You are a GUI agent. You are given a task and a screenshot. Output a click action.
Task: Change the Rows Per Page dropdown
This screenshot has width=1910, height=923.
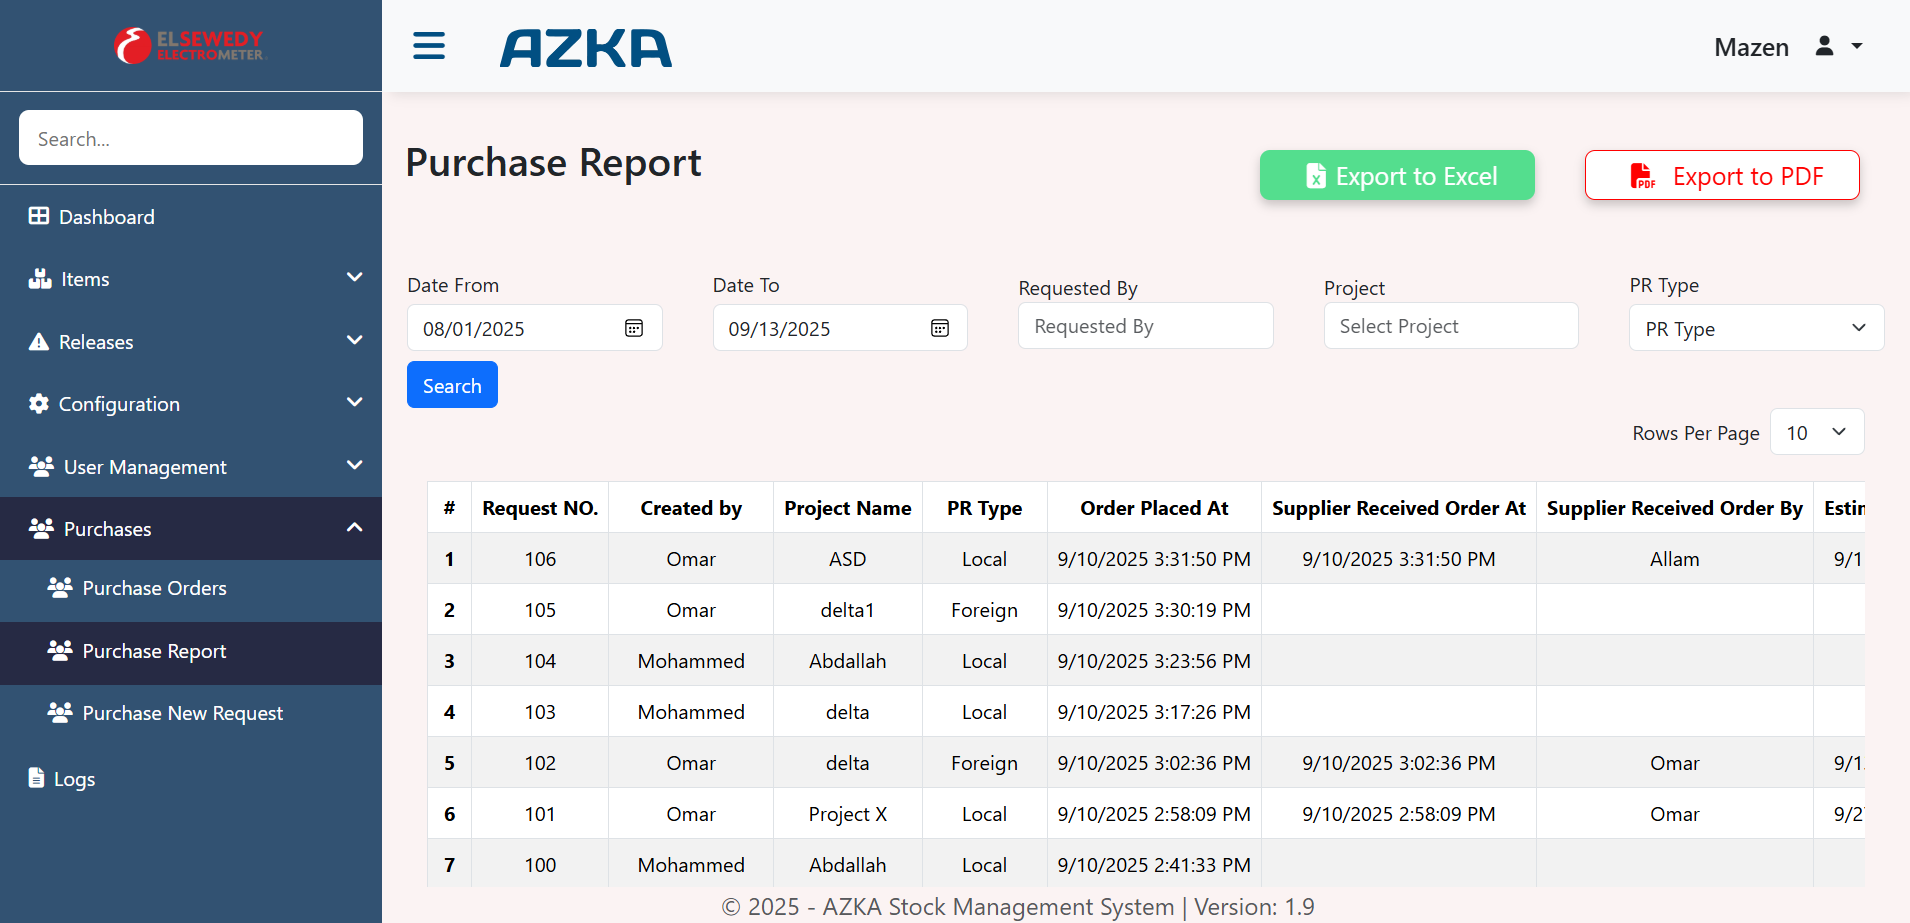click(x=1816, y=432)
